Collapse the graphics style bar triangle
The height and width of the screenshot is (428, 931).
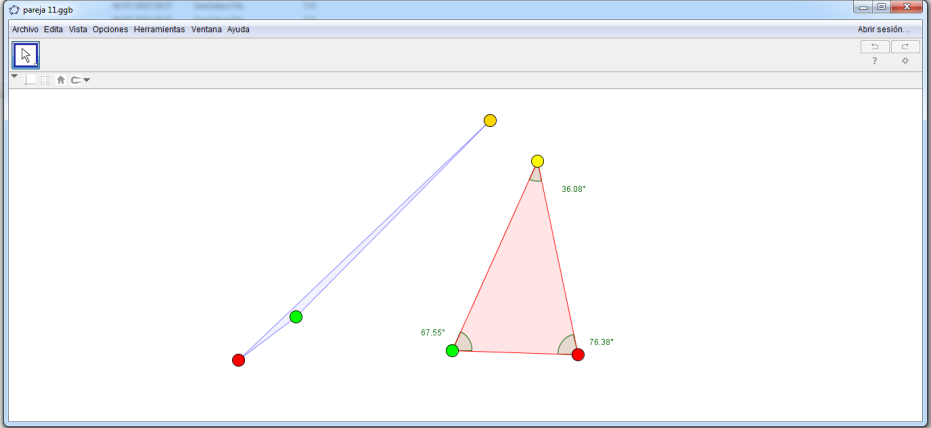point(14,76)
